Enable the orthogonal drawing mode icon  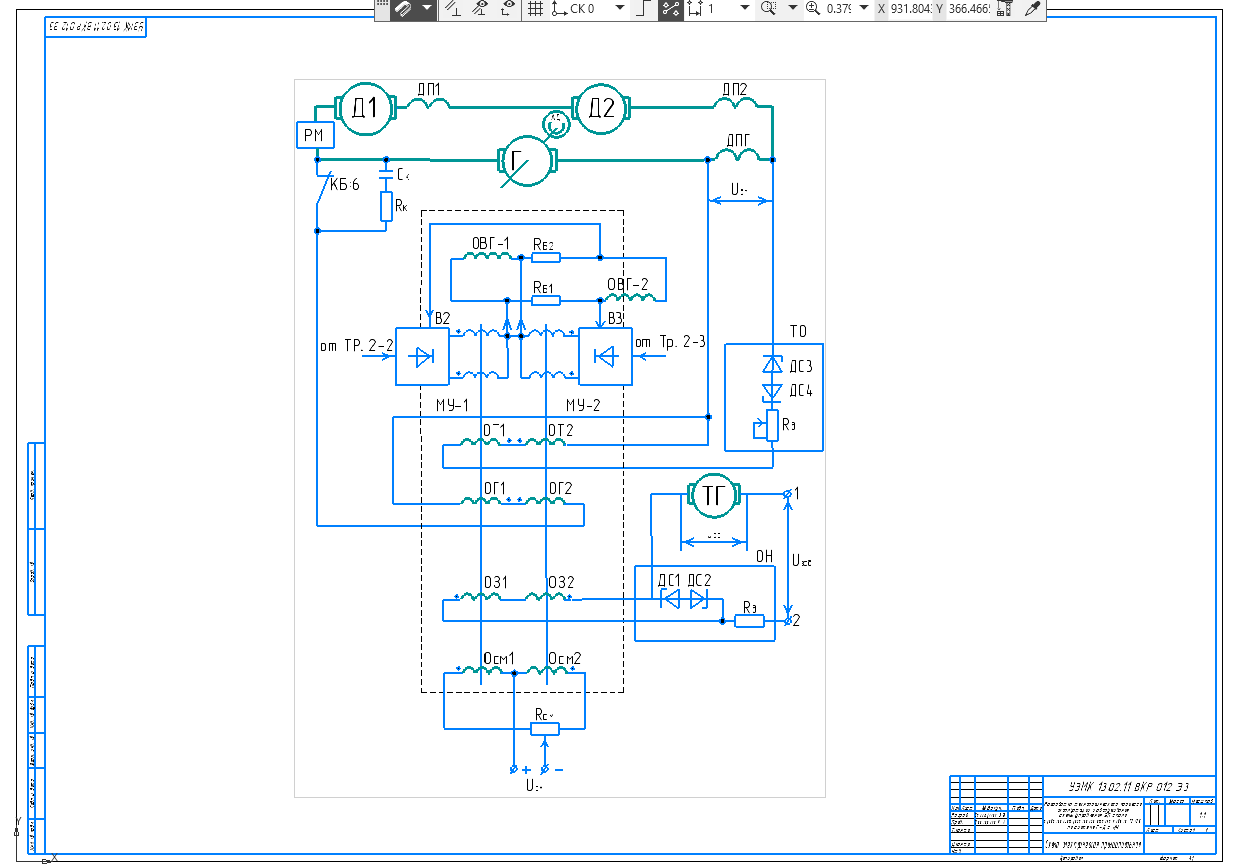point(643,9)
